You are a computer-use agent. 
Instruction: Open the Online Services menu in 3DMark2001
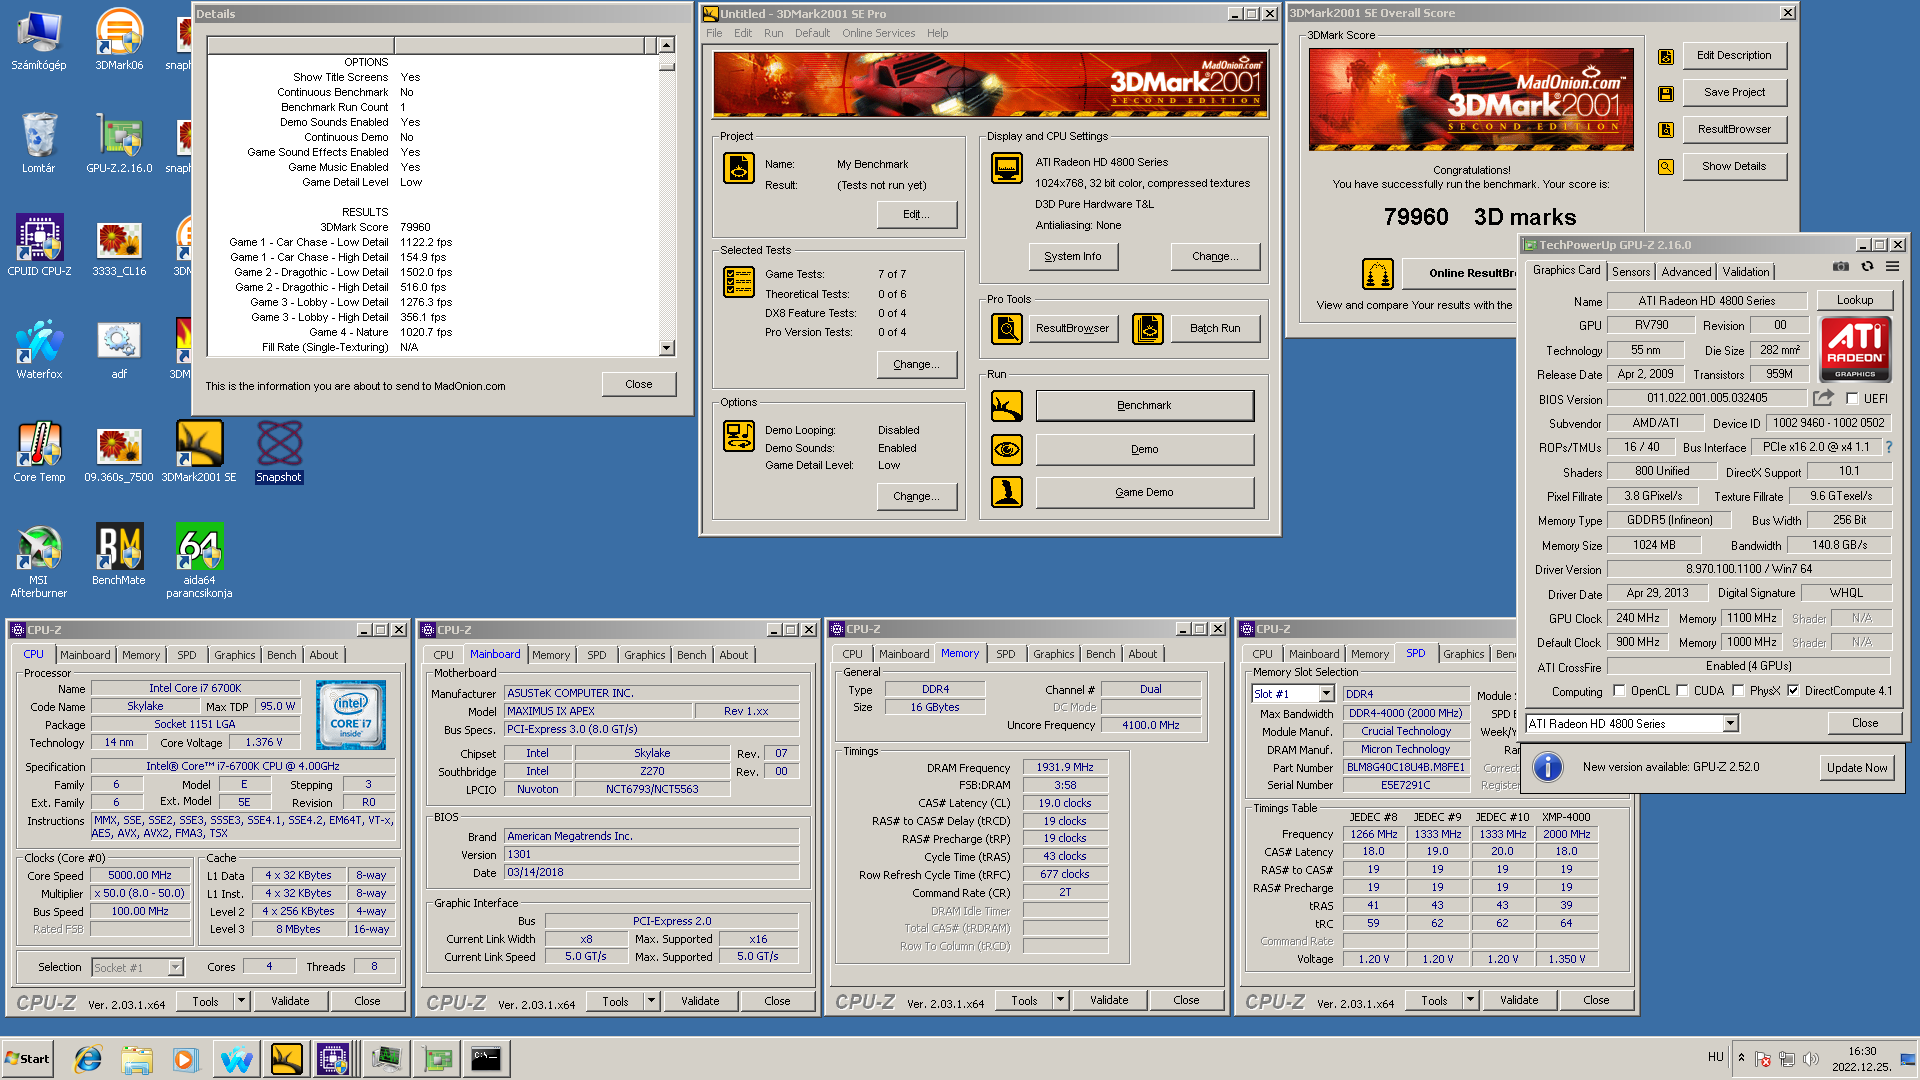tap(878, 33)
